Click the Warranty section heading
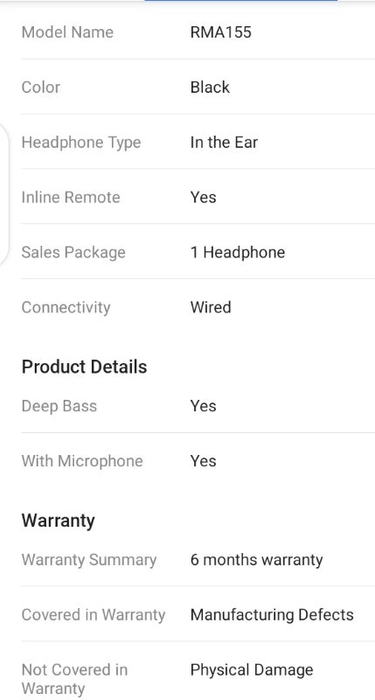The image size is (375, 700). click(58, 521)
